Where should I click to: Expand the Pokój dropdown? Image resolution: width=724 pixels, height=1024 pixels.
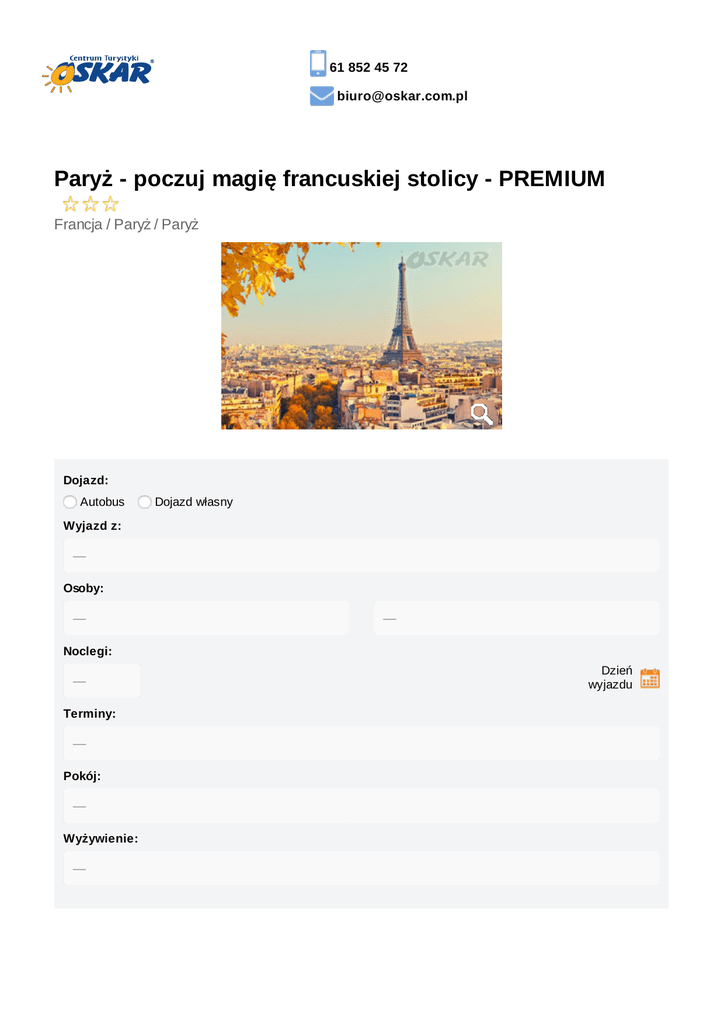[361, 805]
